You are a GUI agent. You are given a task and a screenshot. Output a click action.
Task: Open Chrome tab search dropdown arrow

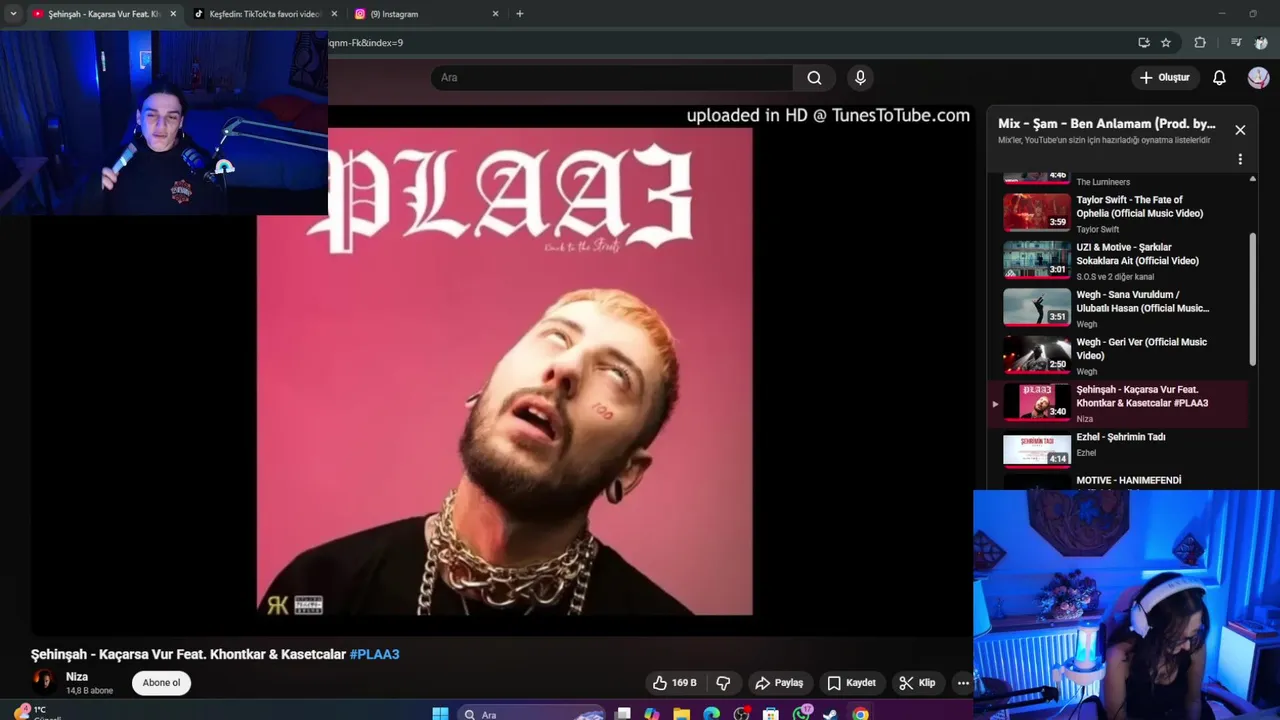[x=13, y=14]
